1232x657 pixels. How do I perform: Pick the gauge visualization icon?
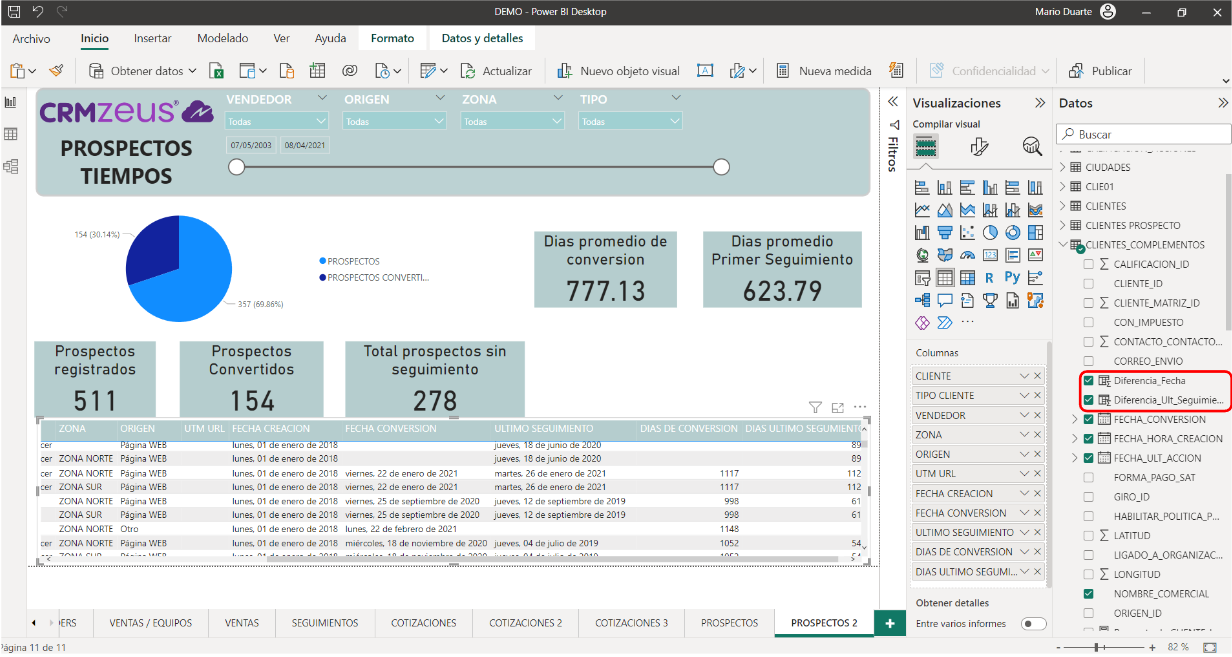click(967, 255)
